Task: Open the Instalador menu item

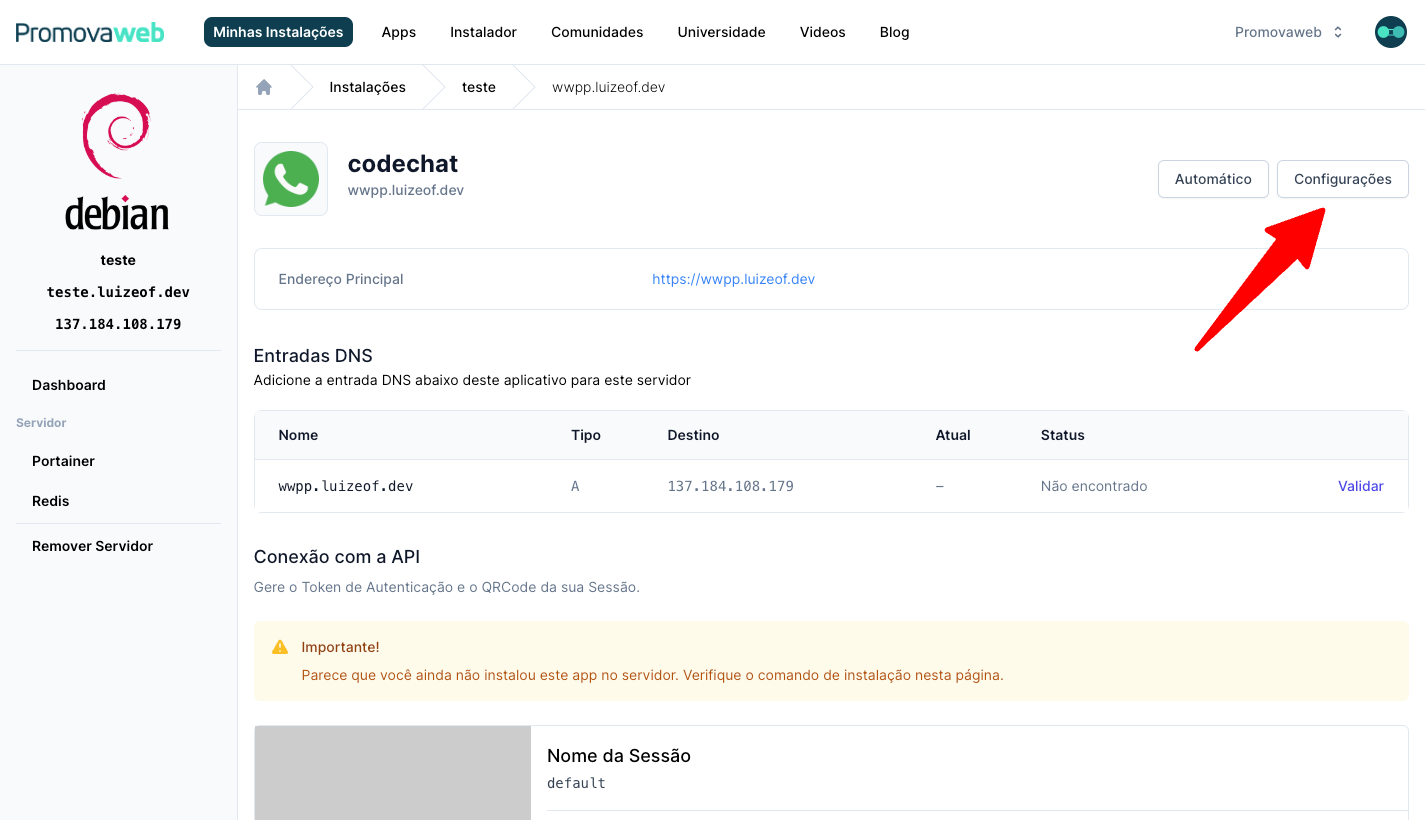Action: tap(483, 32)
